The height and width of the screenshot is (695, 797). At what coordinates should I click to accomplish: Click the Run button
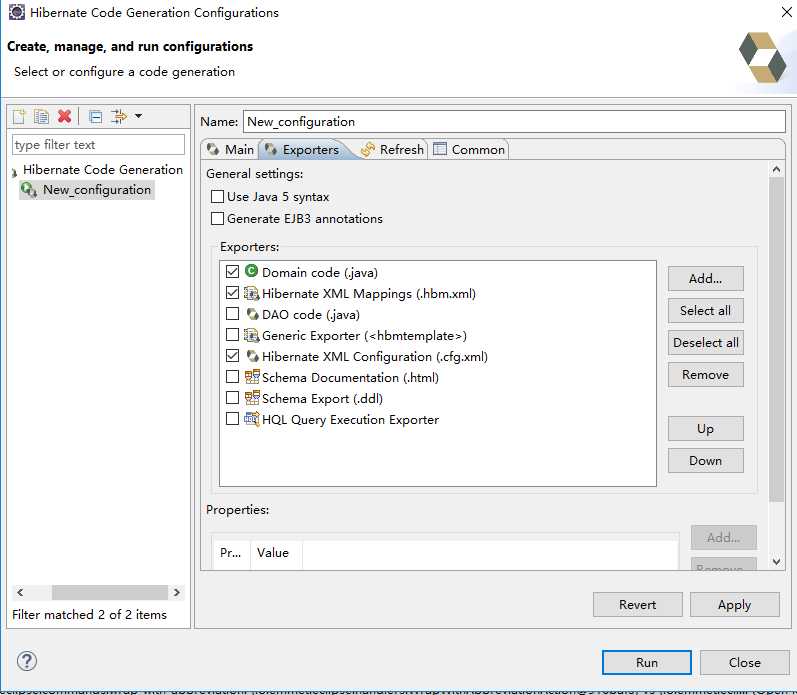tap(647, 662)
